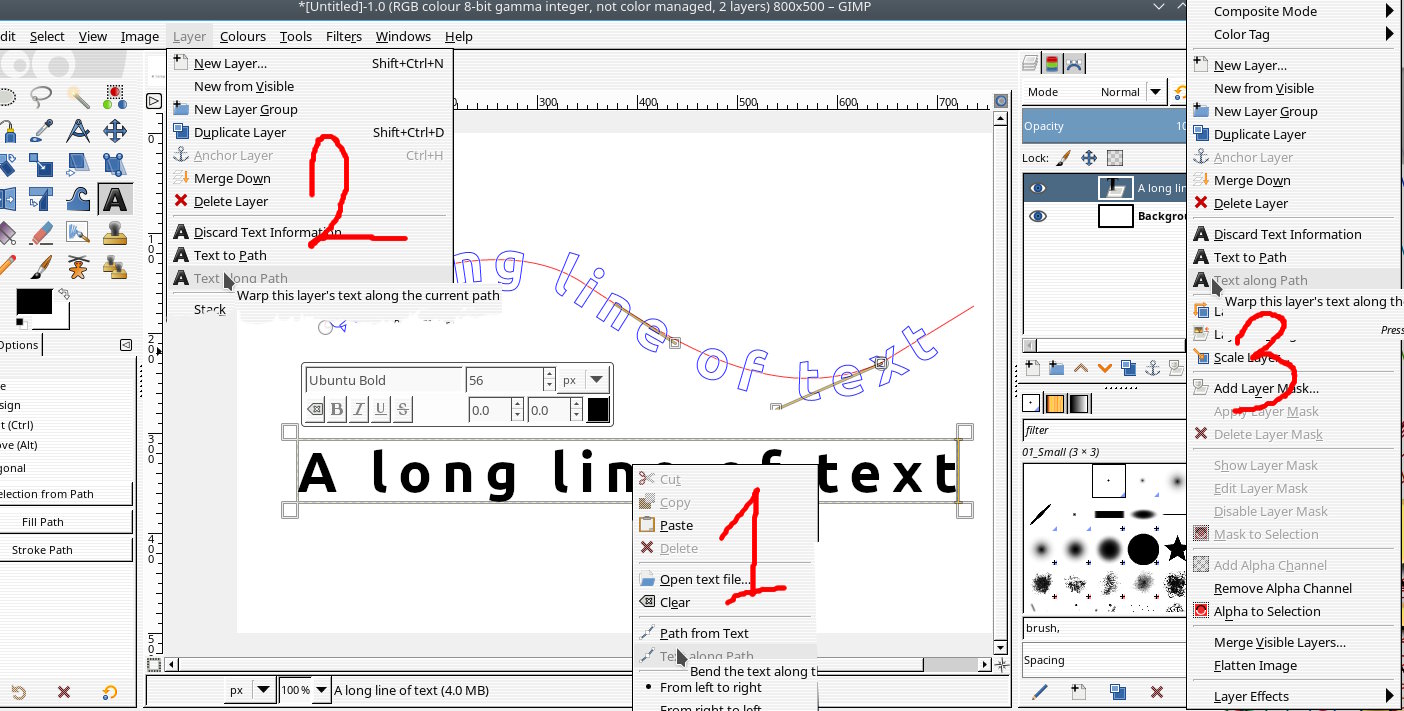This screenshot has width=1404, height=711.
Task: Duplicate layer via layers panel button
Action: click(1128, 368)
